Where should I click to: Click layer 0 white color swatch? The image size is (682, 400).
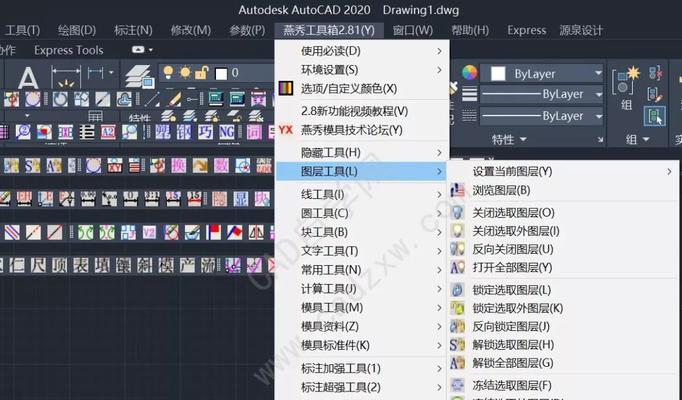[221, 73]
